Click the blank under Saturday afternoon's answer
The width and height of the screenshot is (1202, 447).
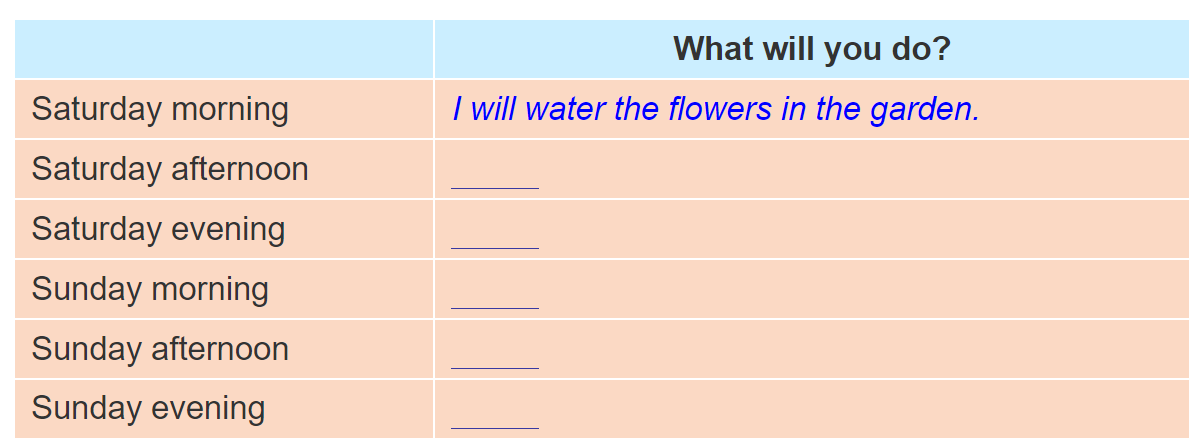[x=495, y=178]
